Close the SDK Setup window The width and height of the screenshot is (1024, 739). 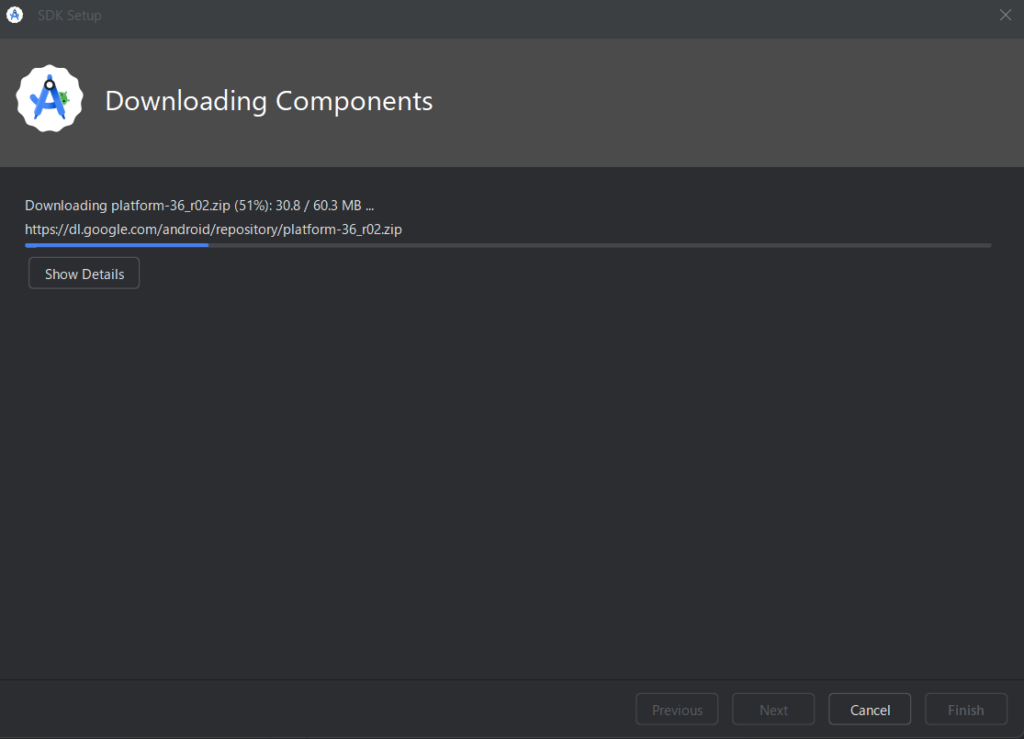coord(1005,15)
